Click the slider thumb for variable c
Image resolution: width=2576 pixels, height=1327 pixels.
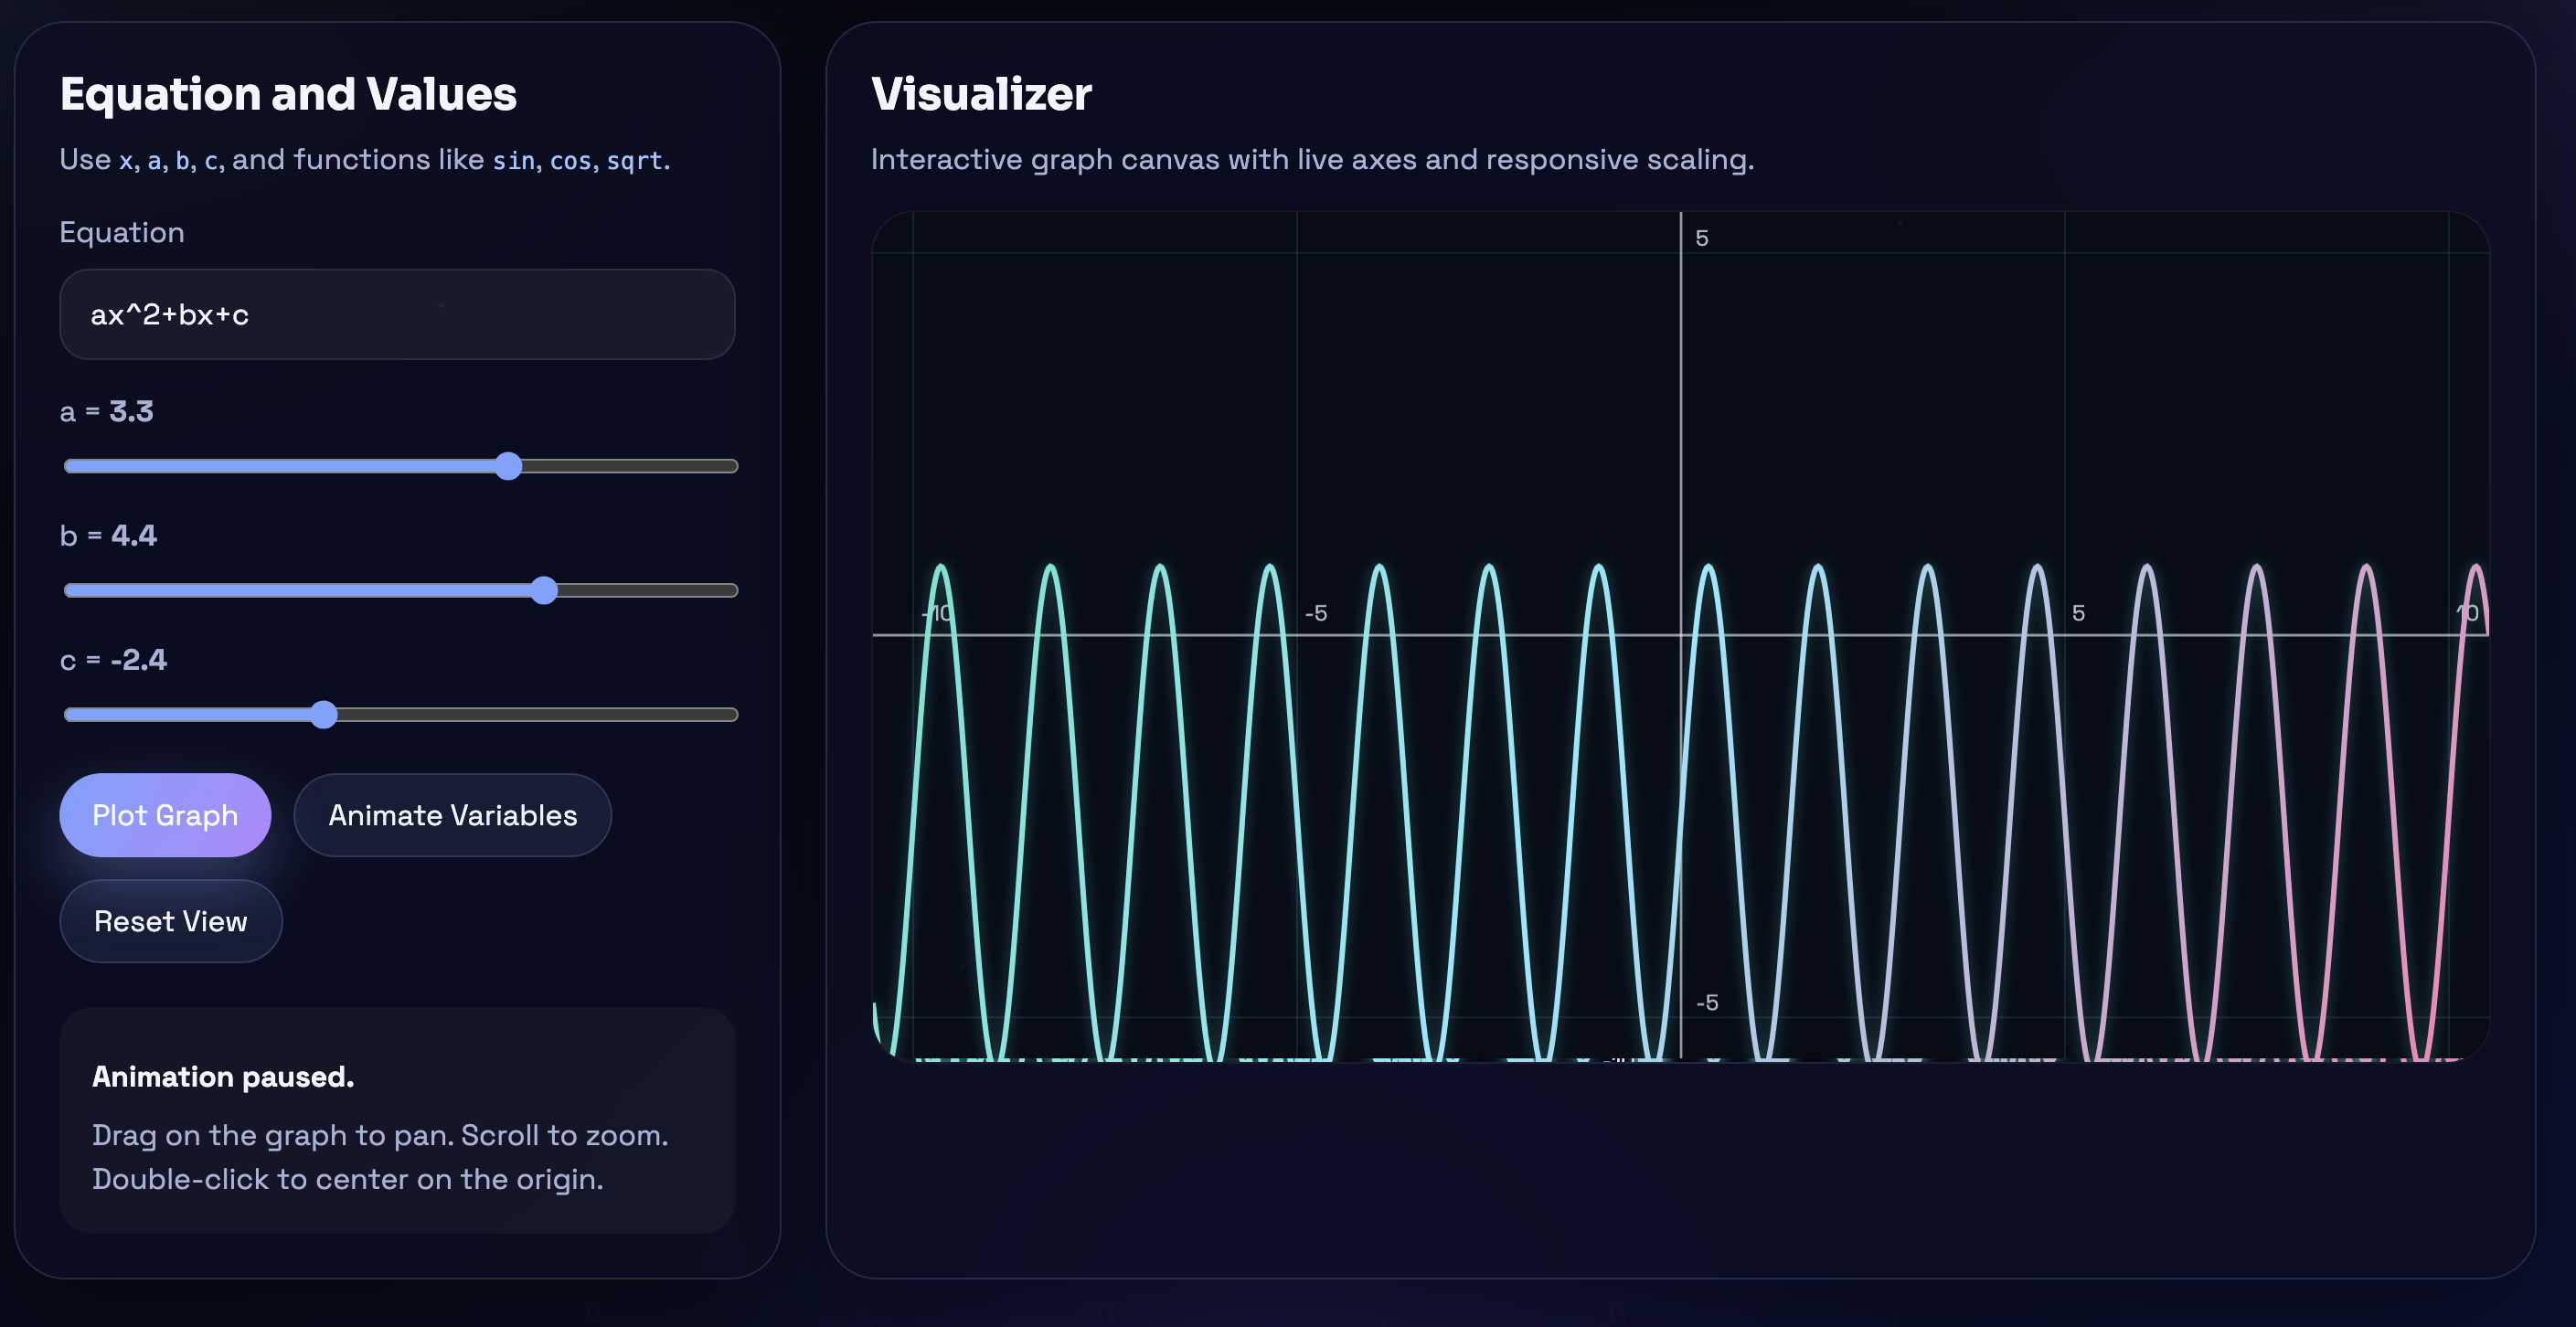(x=323, y=714)
